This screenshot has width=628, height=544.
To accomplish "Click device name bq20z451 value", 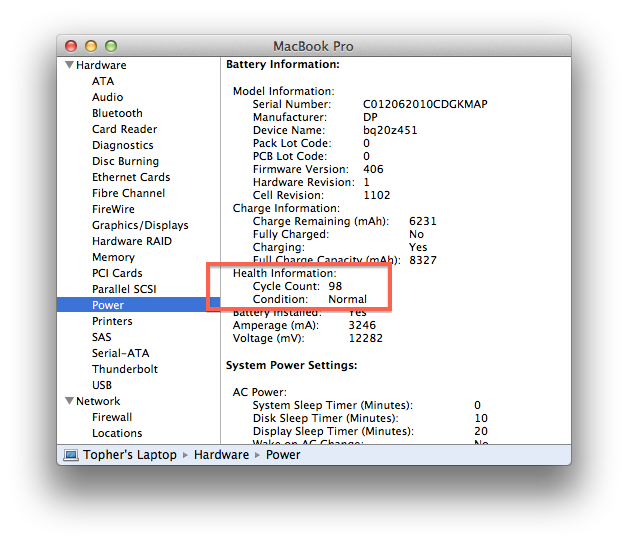I will (x=390, y=130).
